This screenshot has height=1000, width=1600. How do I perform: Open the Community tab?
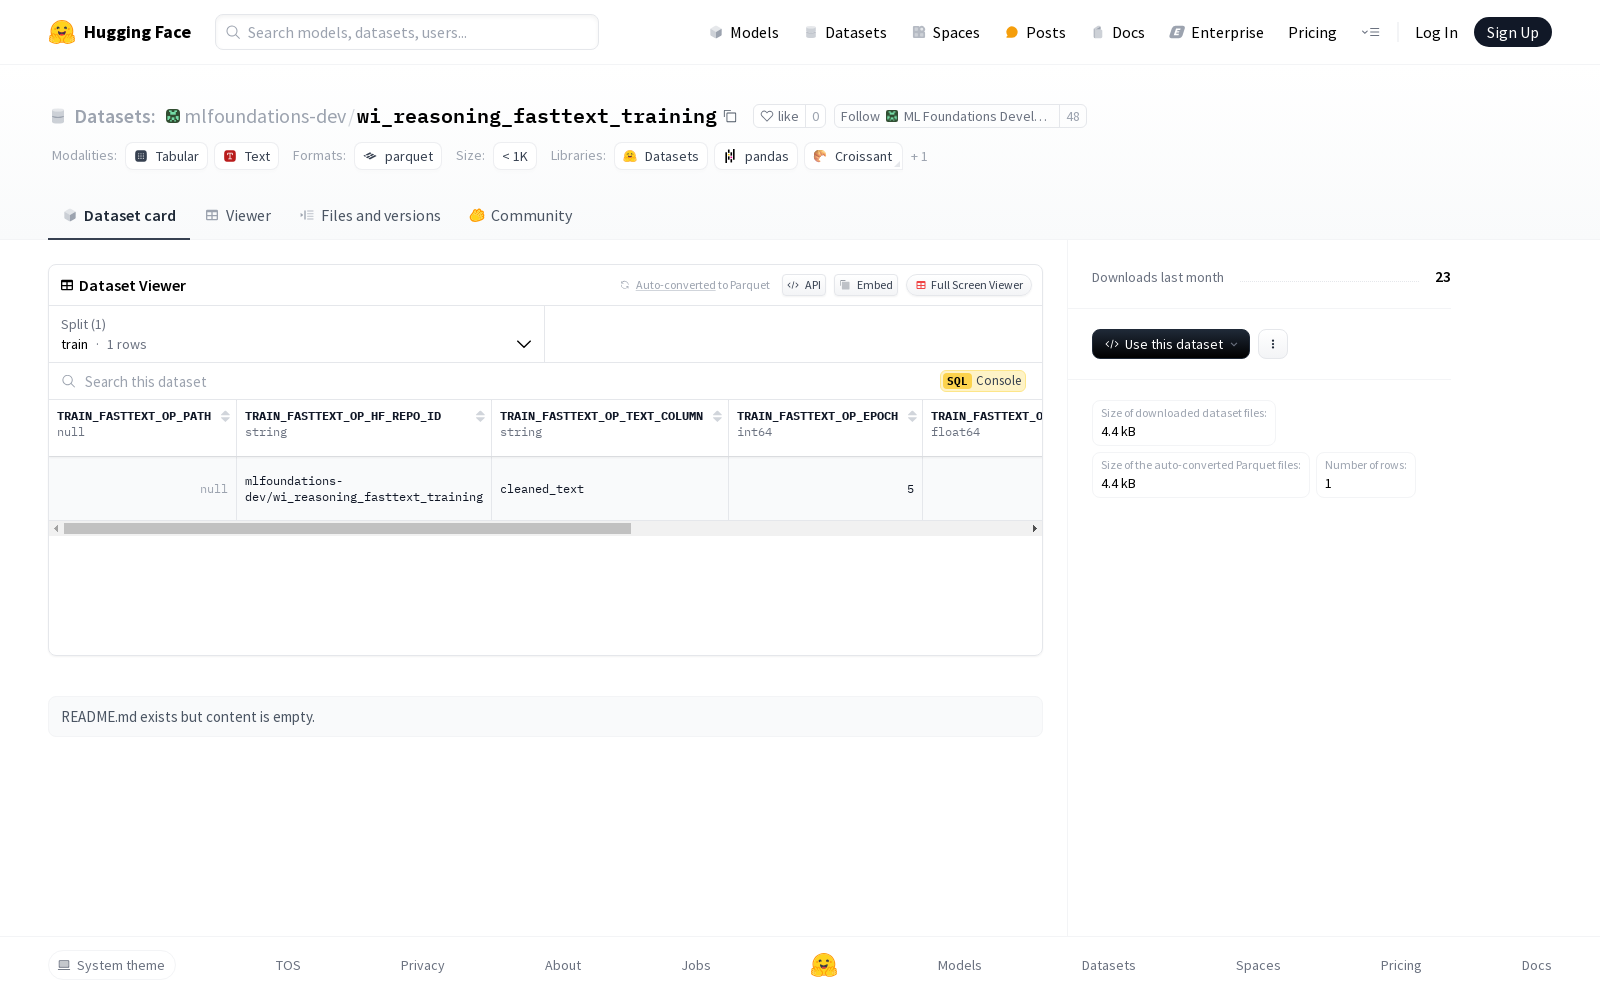click(521, 216)
